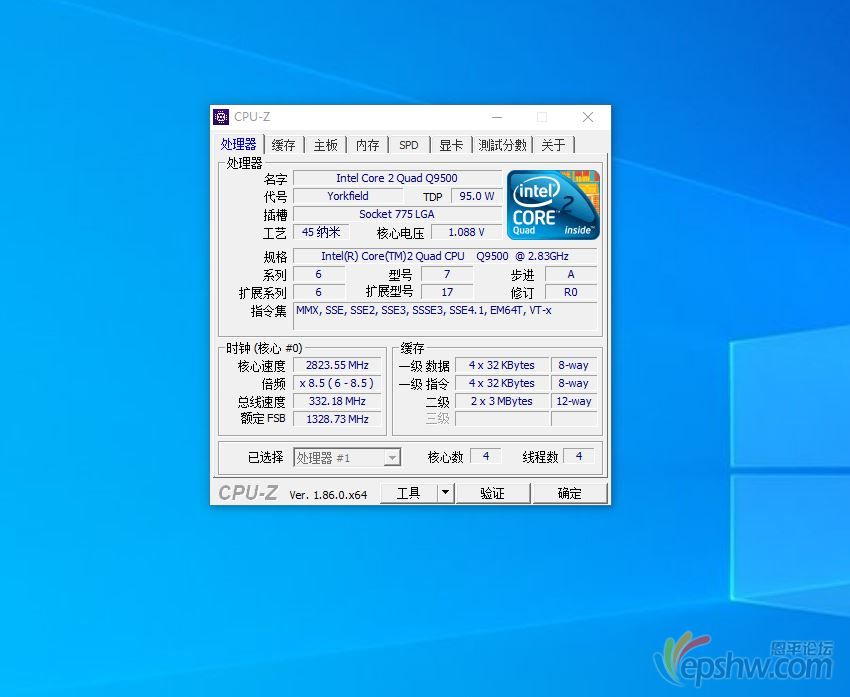Image resolution: width=850 pixels, height=697 pixels.
Task: Click the 核心数 value field
Action: tap(486, 456)
